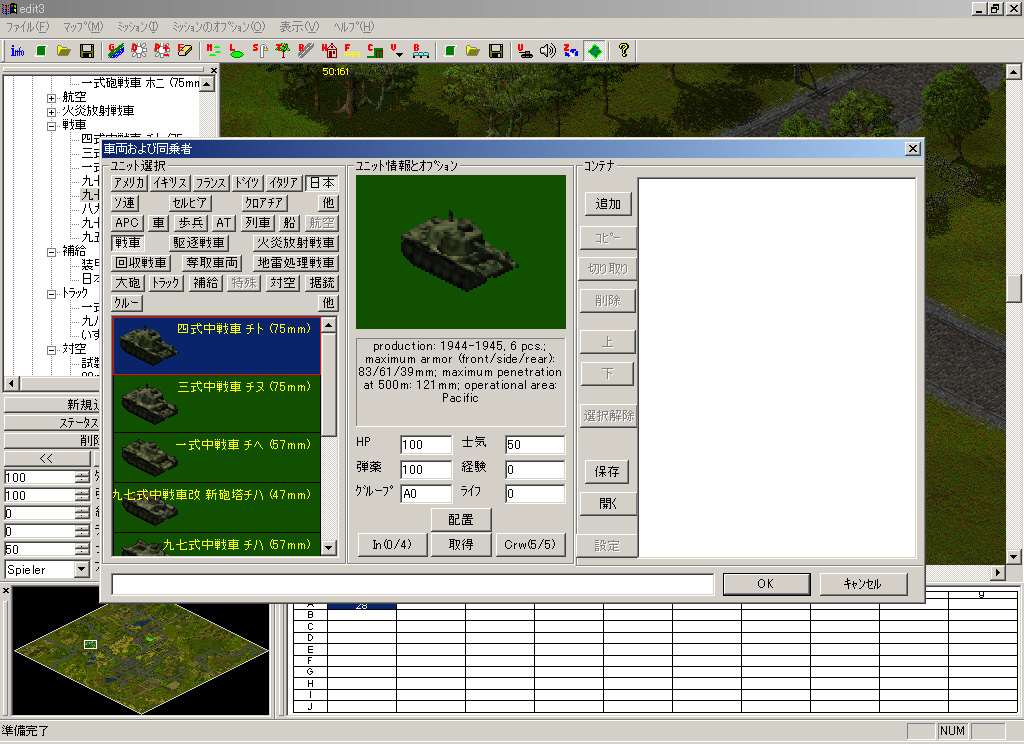The image size is (1024, 744).
Task: Toggle the 駆逐戦車 unit type filter
Action: [199, 243]
